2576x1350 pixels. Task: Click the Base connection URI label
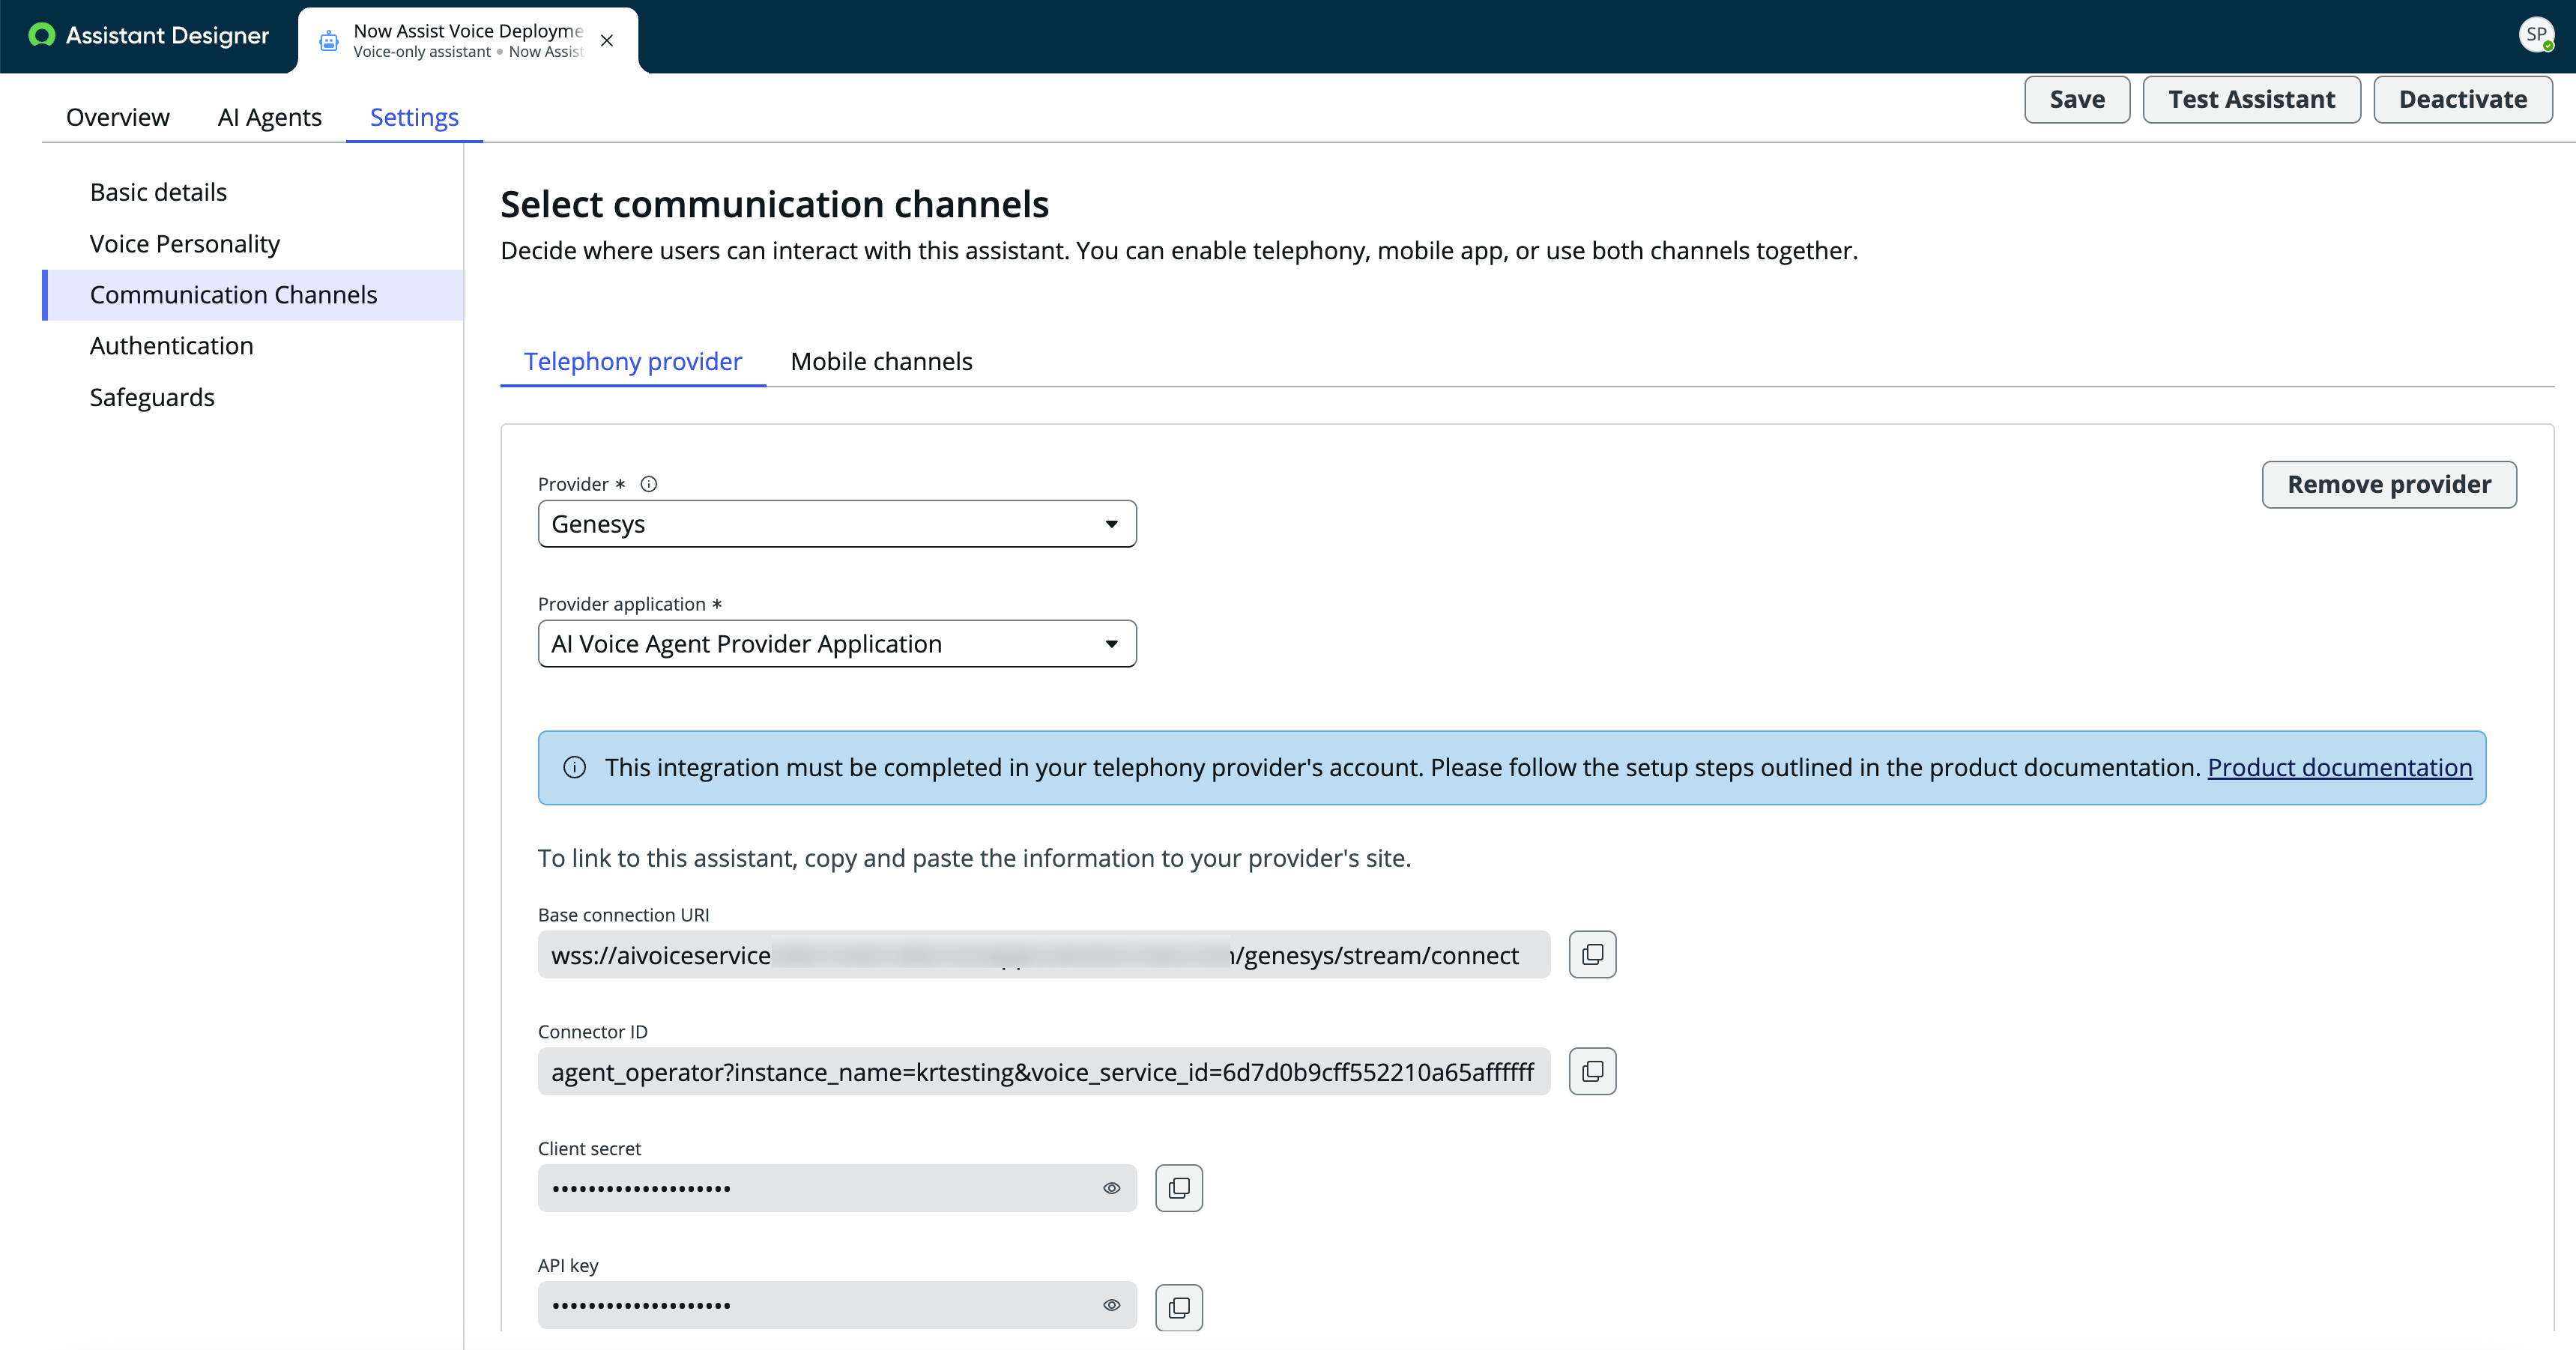tap(623, 915)
